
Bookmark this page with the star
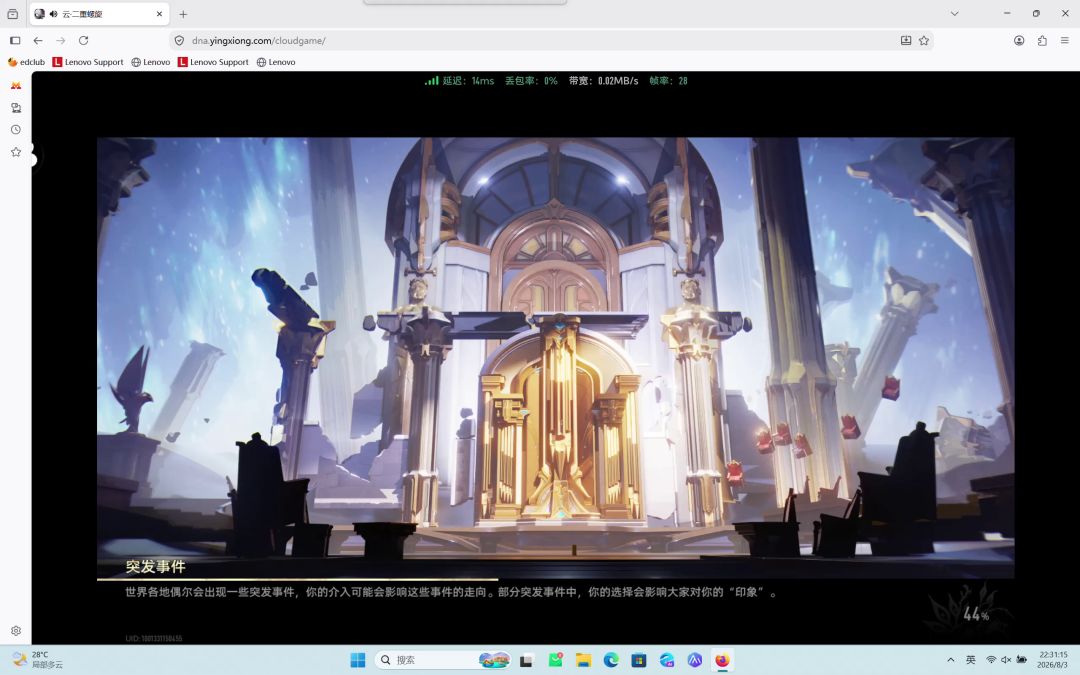click(x=924, y=41)
